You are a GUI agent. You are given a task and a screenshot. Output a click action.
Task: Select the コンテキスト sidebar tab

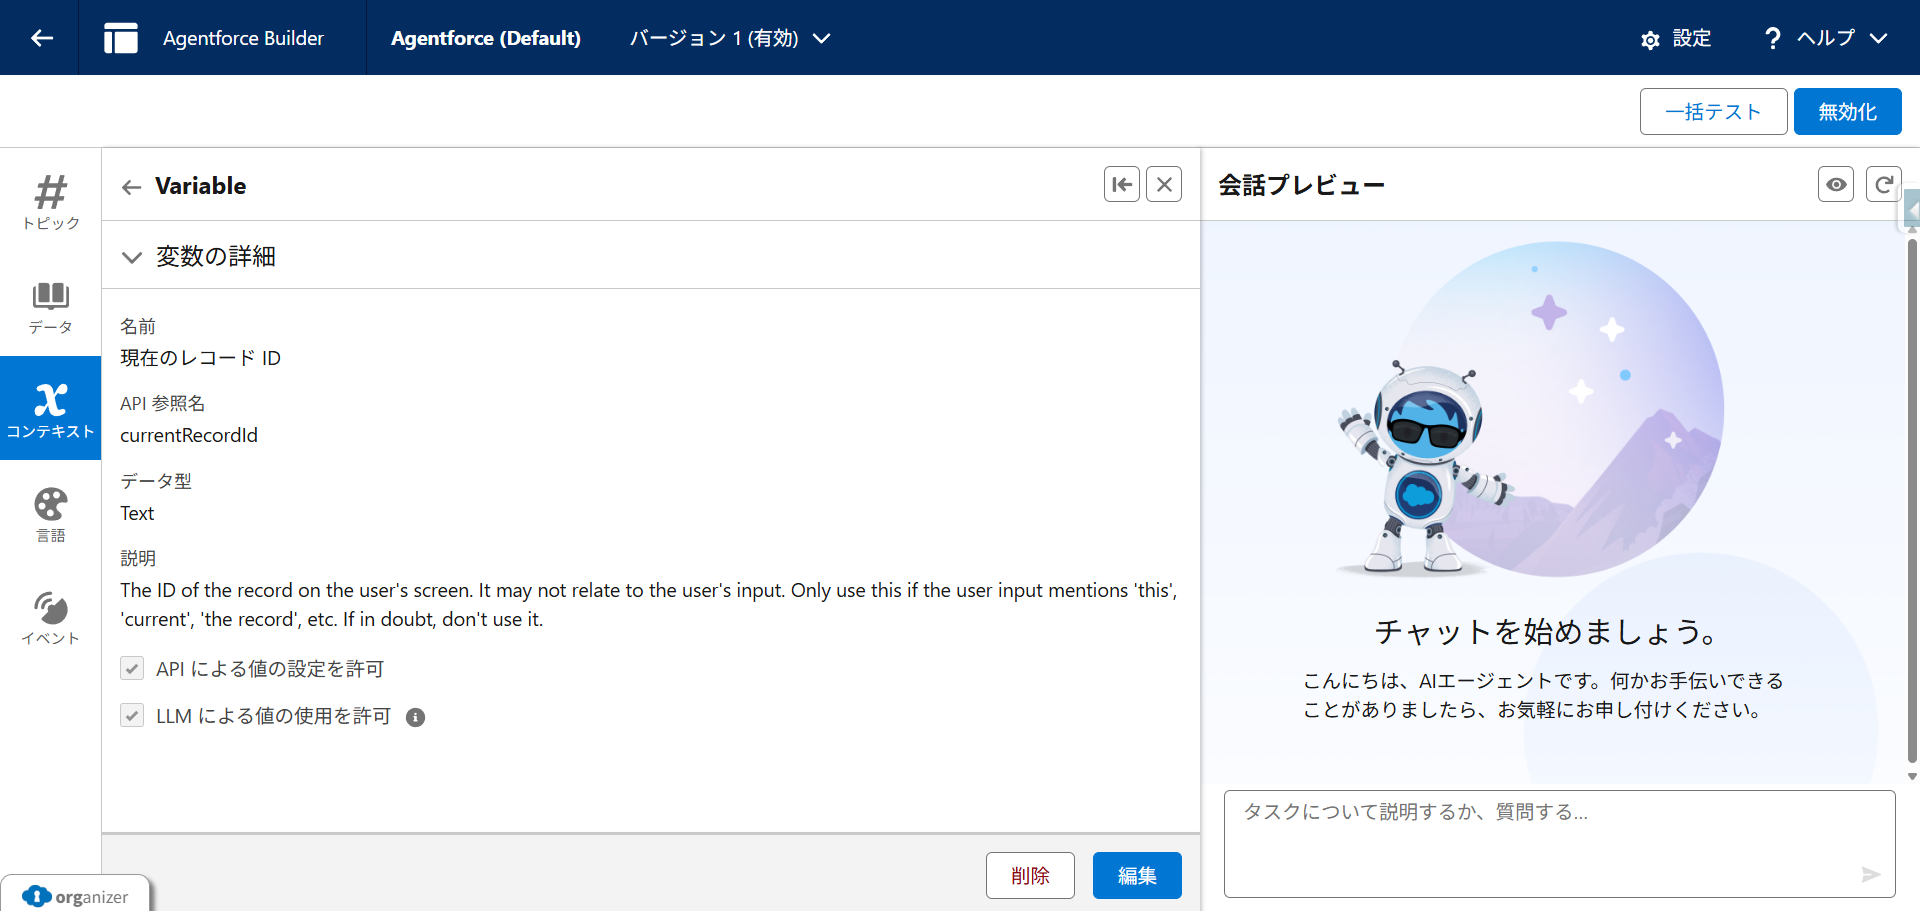pos(51,408)
